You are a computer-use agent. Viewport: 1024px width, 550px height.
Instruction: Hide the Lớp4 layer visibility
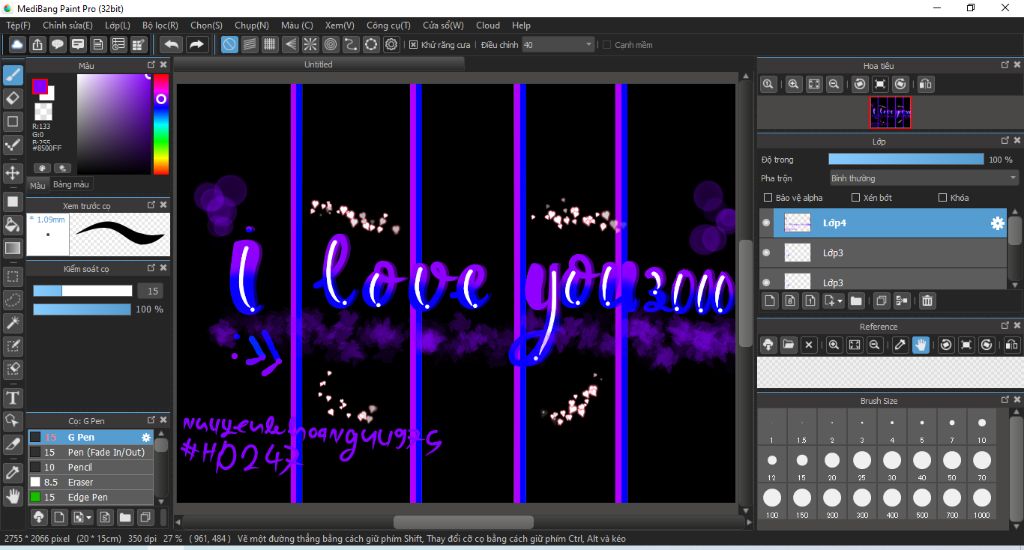coord(767,223)
